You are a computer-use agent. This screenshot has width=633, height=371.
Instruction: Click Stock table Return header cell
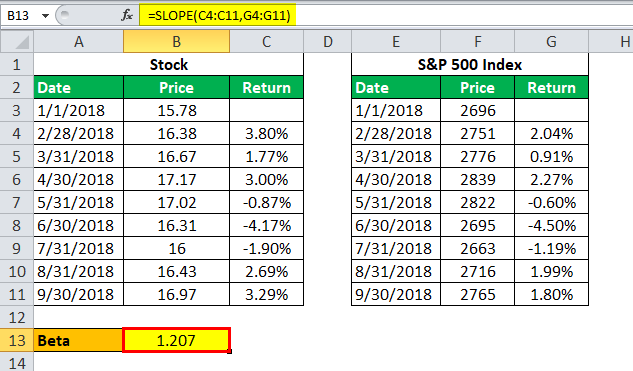click(266, 87)
